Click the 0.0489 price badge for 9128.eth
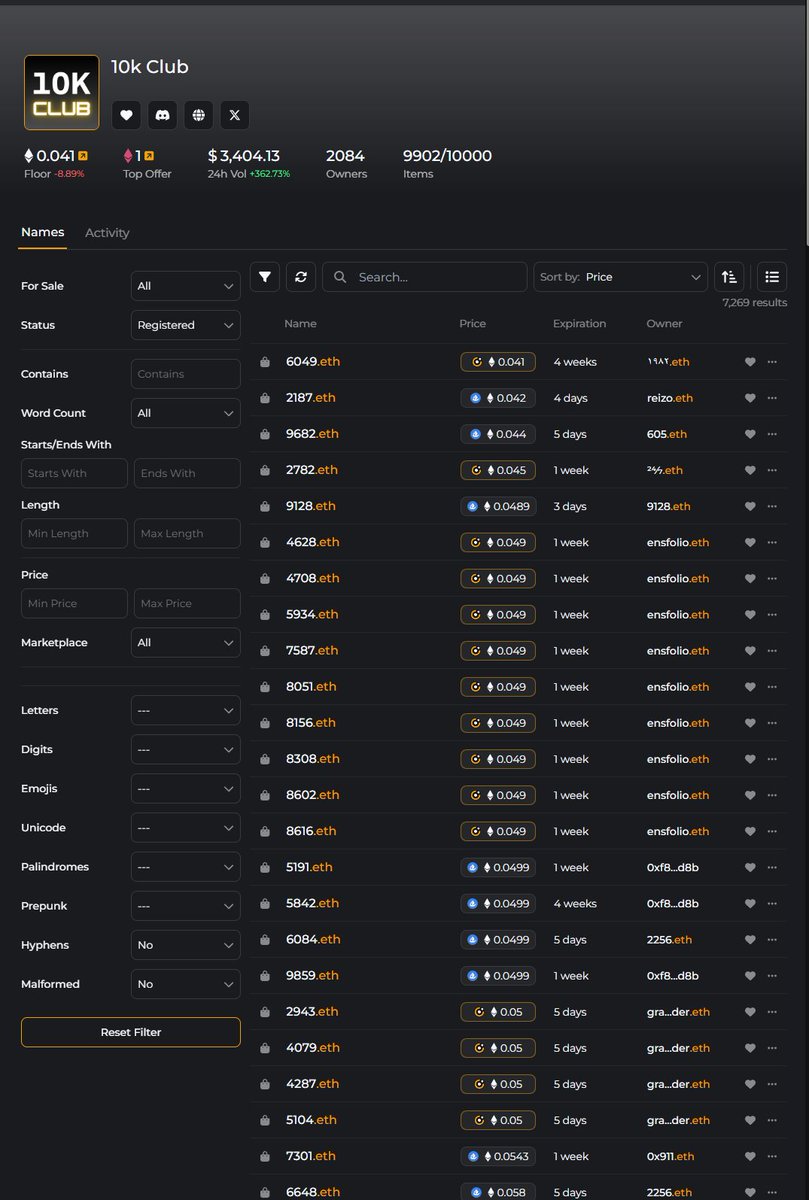This screenshot has width=809, height=1200. point(498,506)
